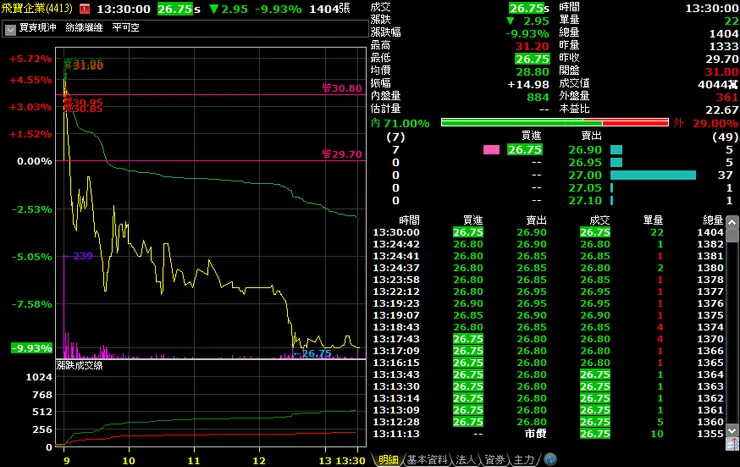Screen dimensions: 740x467
Task: Select ask price 26.90 in order book
Action: [x=585, y=150]
